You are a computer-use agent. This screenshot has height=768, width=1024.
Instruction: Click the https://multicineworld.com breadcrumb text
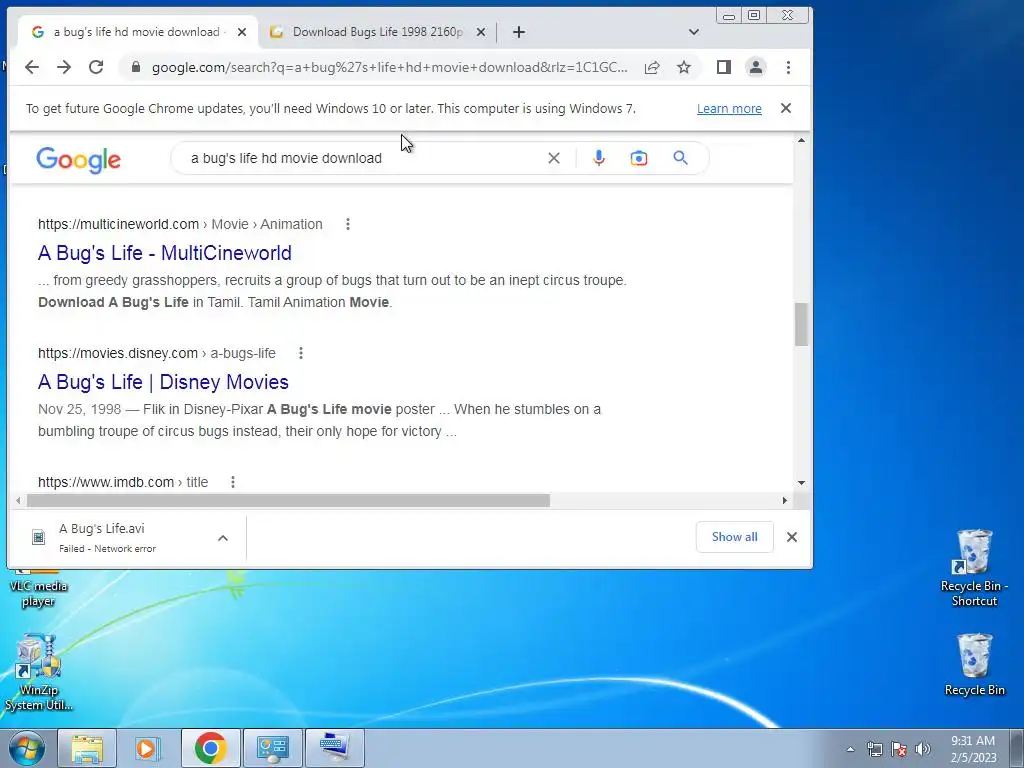118,224
